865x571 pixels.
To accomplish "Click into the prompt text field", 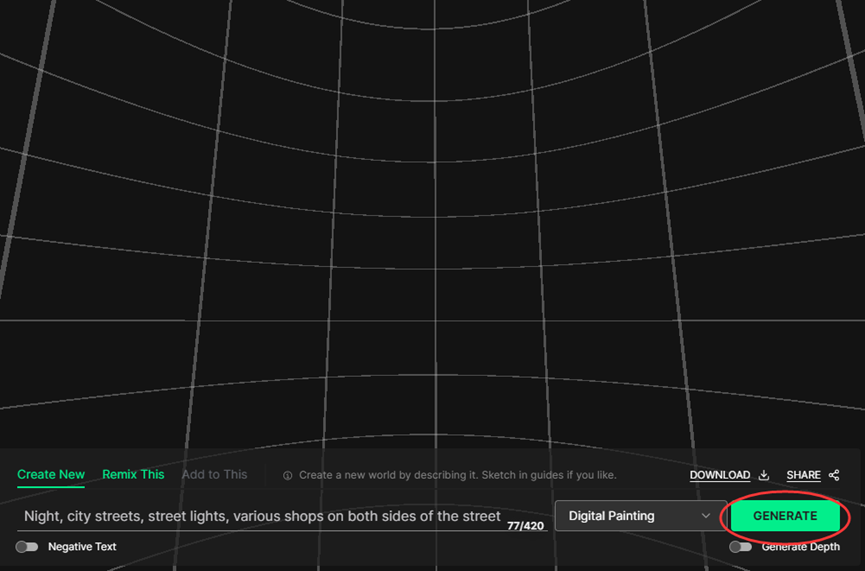I will [262, 516].
